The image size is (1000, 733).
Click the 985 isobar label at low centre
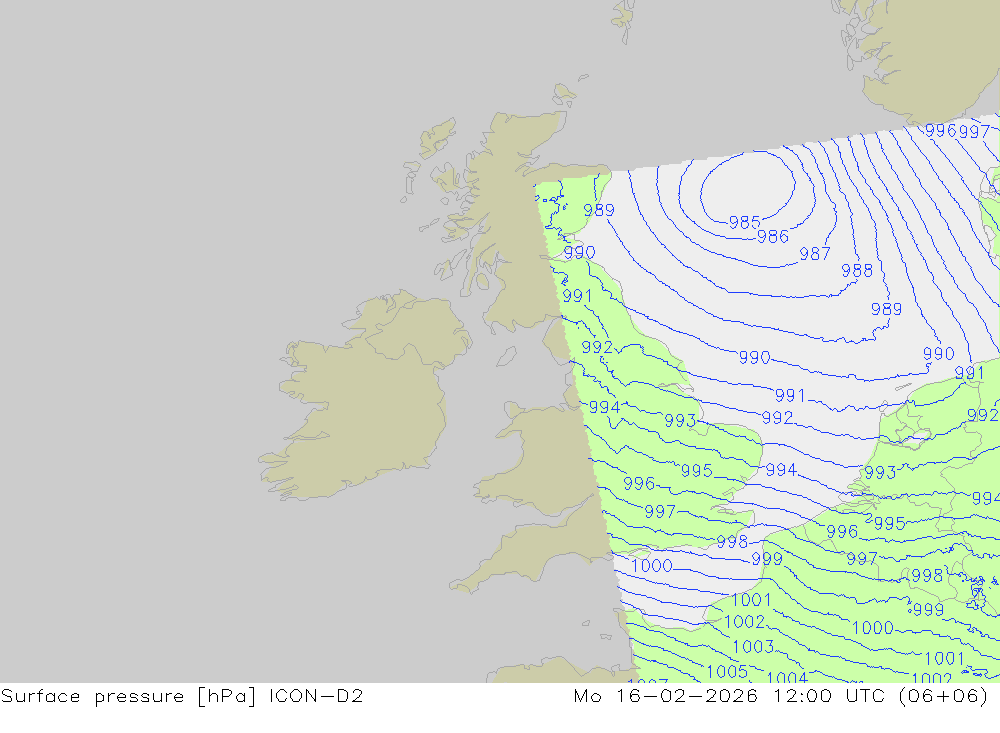tap(744, 222)
